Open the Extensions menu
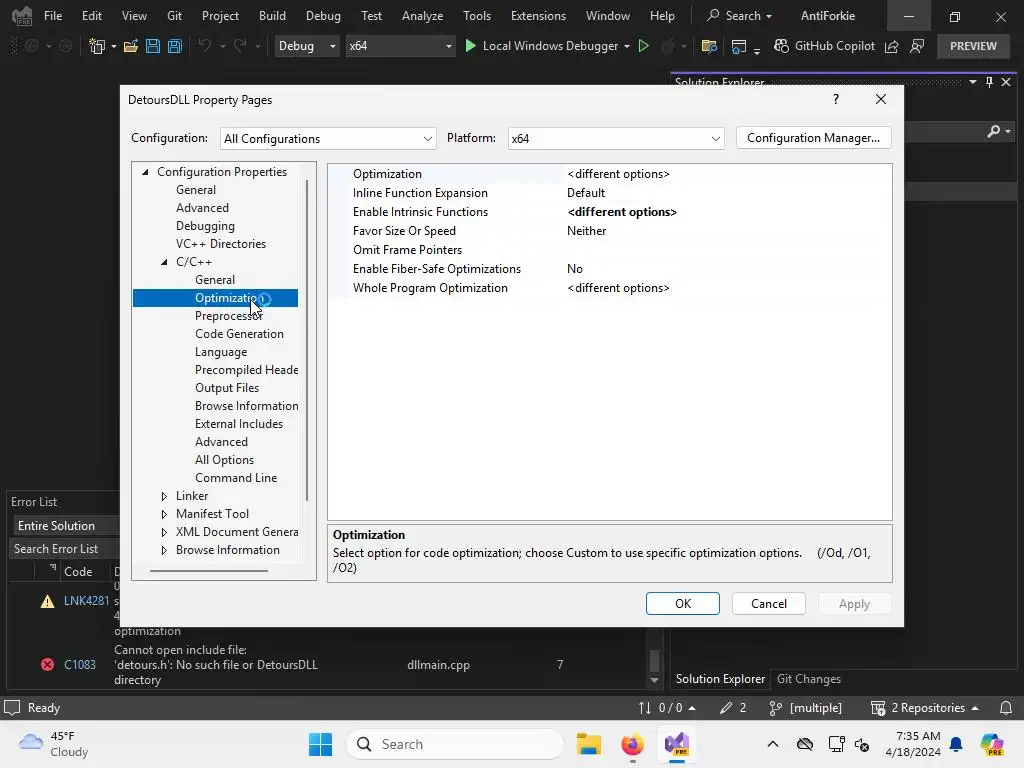Image resolution: width=1024 pixels, height=768 pixels. [538, 16]
